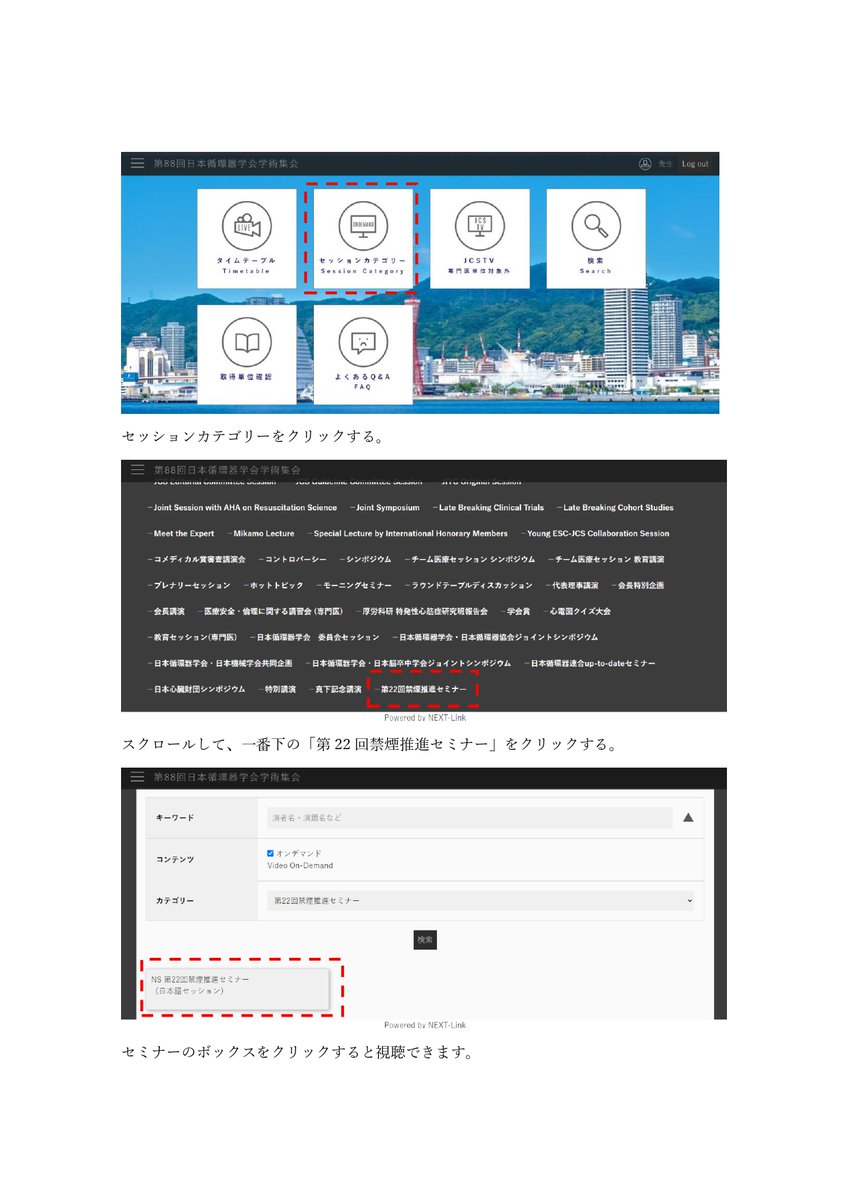Click the キーワード input field

point(469,818)
